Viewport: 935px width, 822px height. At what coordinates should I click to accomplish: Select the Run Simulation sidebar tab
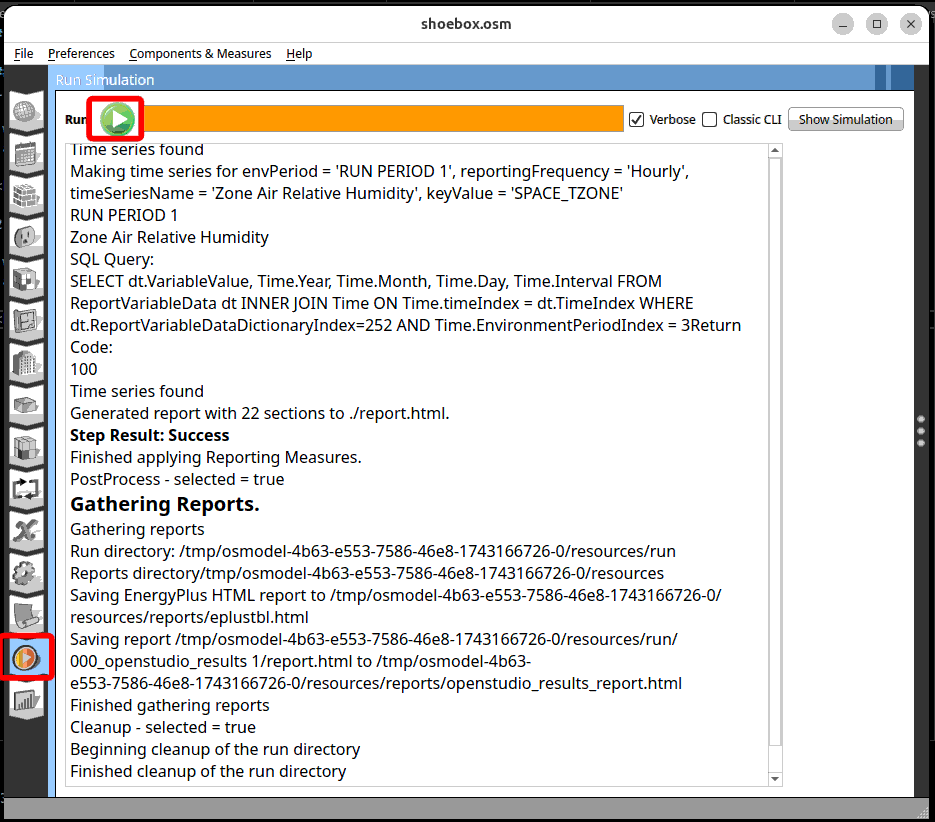pyautogui.click(x=26, y=657)
